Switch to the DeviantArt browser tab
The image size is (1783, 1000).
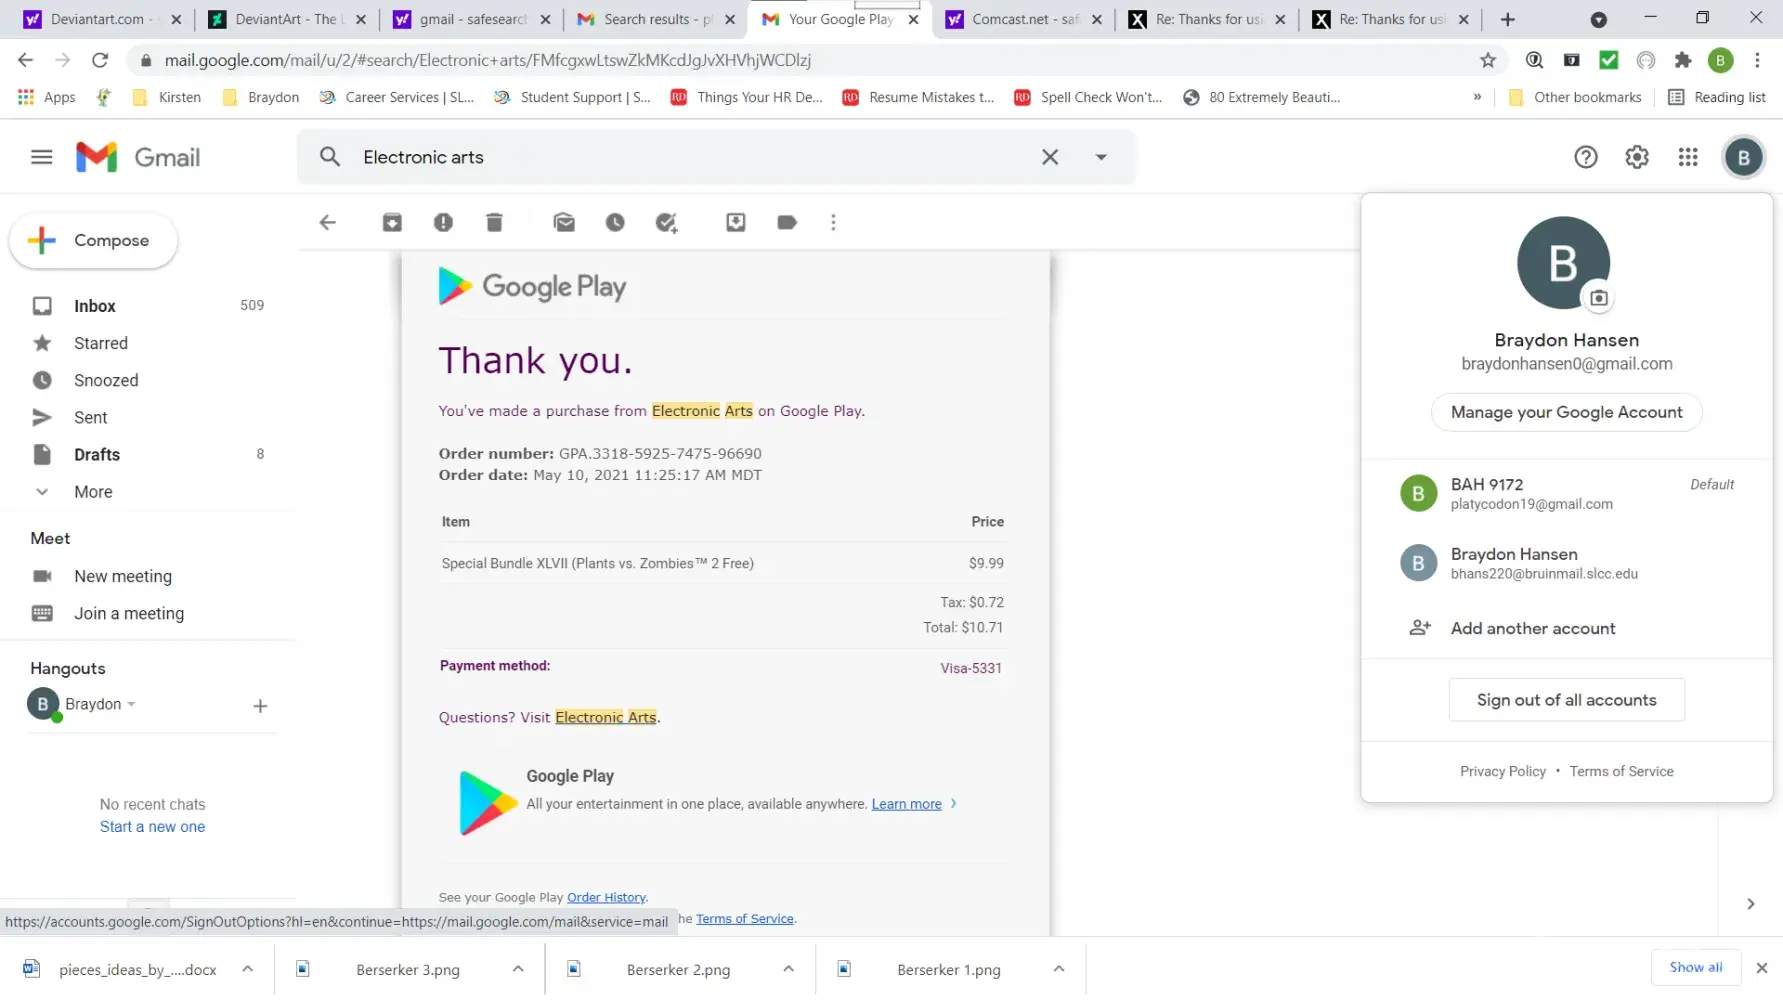pos(285,19)
